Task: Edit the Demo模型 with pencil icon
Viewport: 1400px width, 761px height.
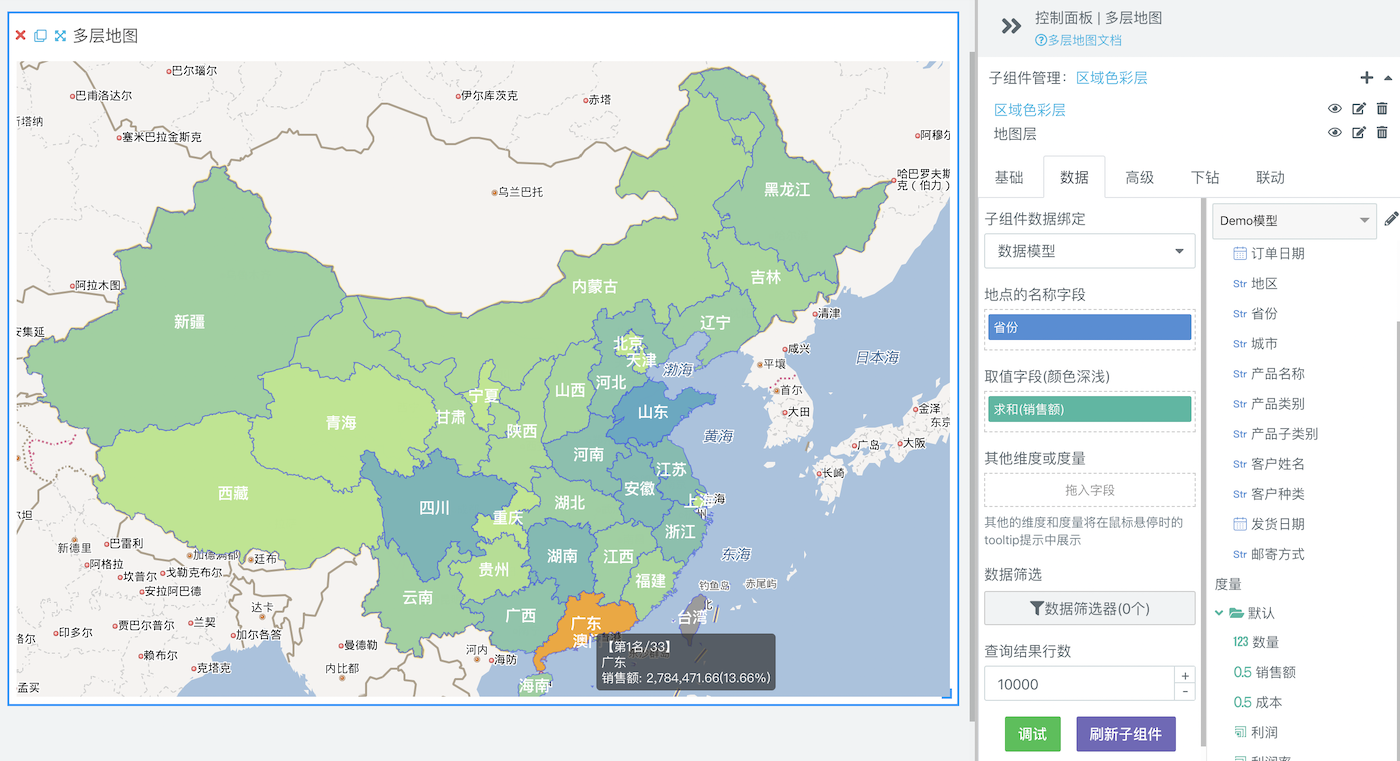Action: coord(1391,220)
